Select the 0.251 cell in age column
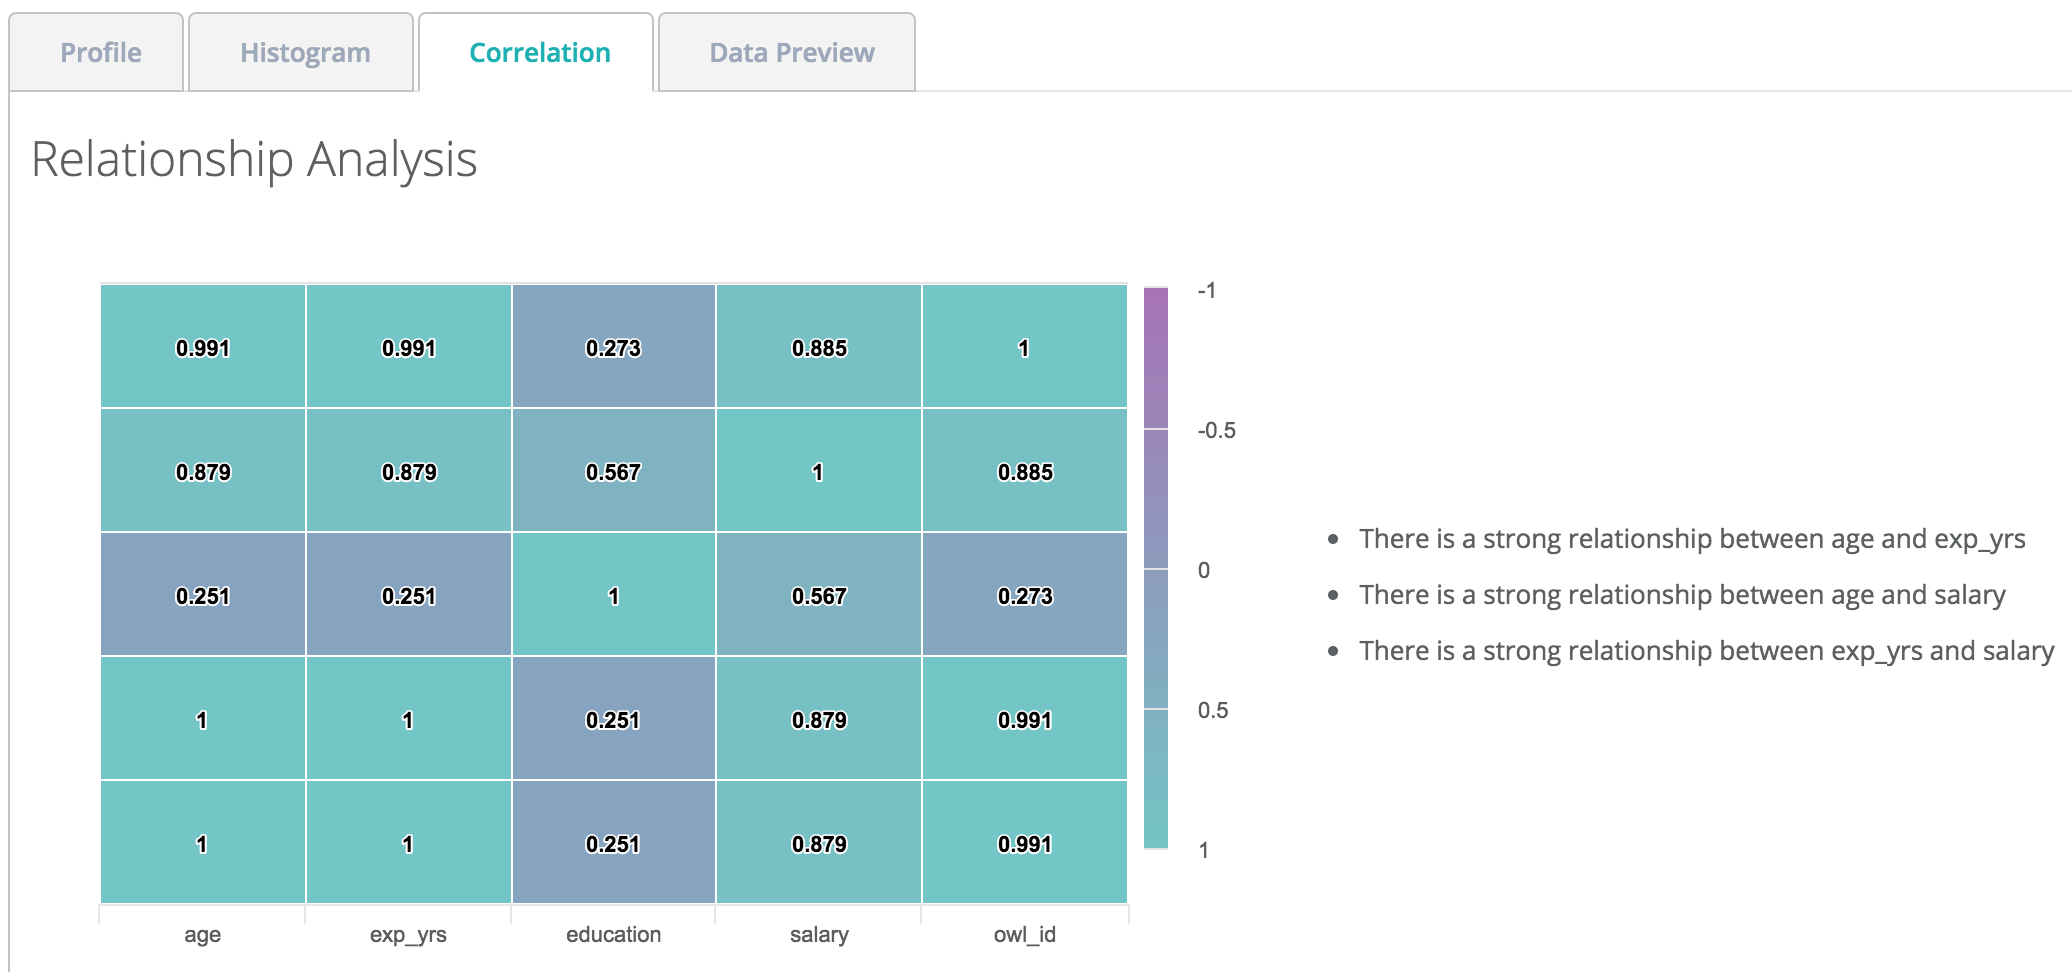The height and width of the screenshot is (972, 2072). point(203,596)
